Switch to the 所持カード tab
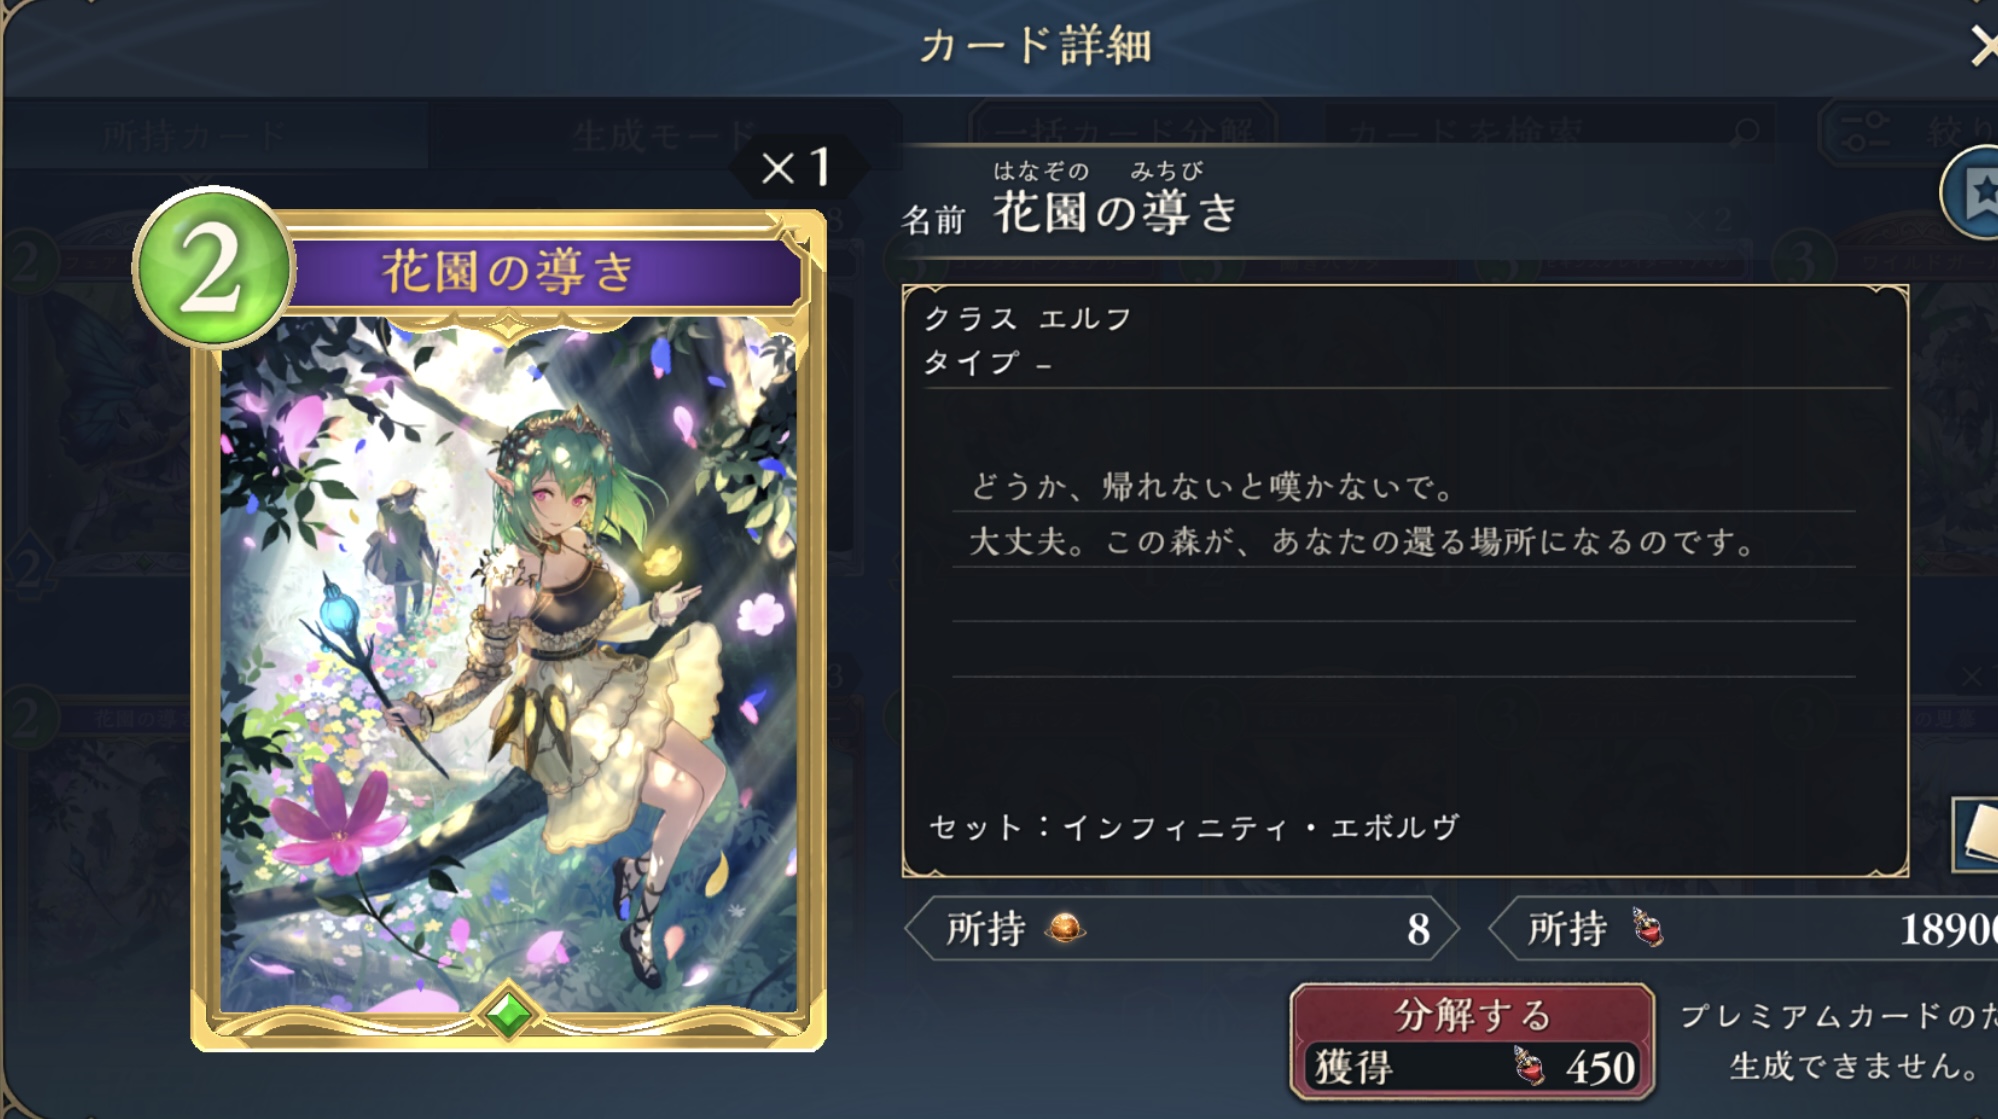This screenshot has height=1119, width=1998. point(195,134)
